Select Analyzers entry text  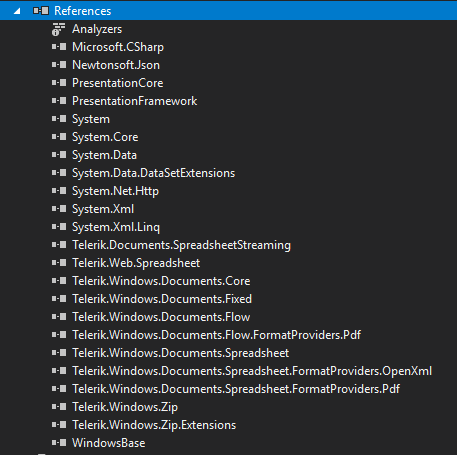[x=97, y=29]
